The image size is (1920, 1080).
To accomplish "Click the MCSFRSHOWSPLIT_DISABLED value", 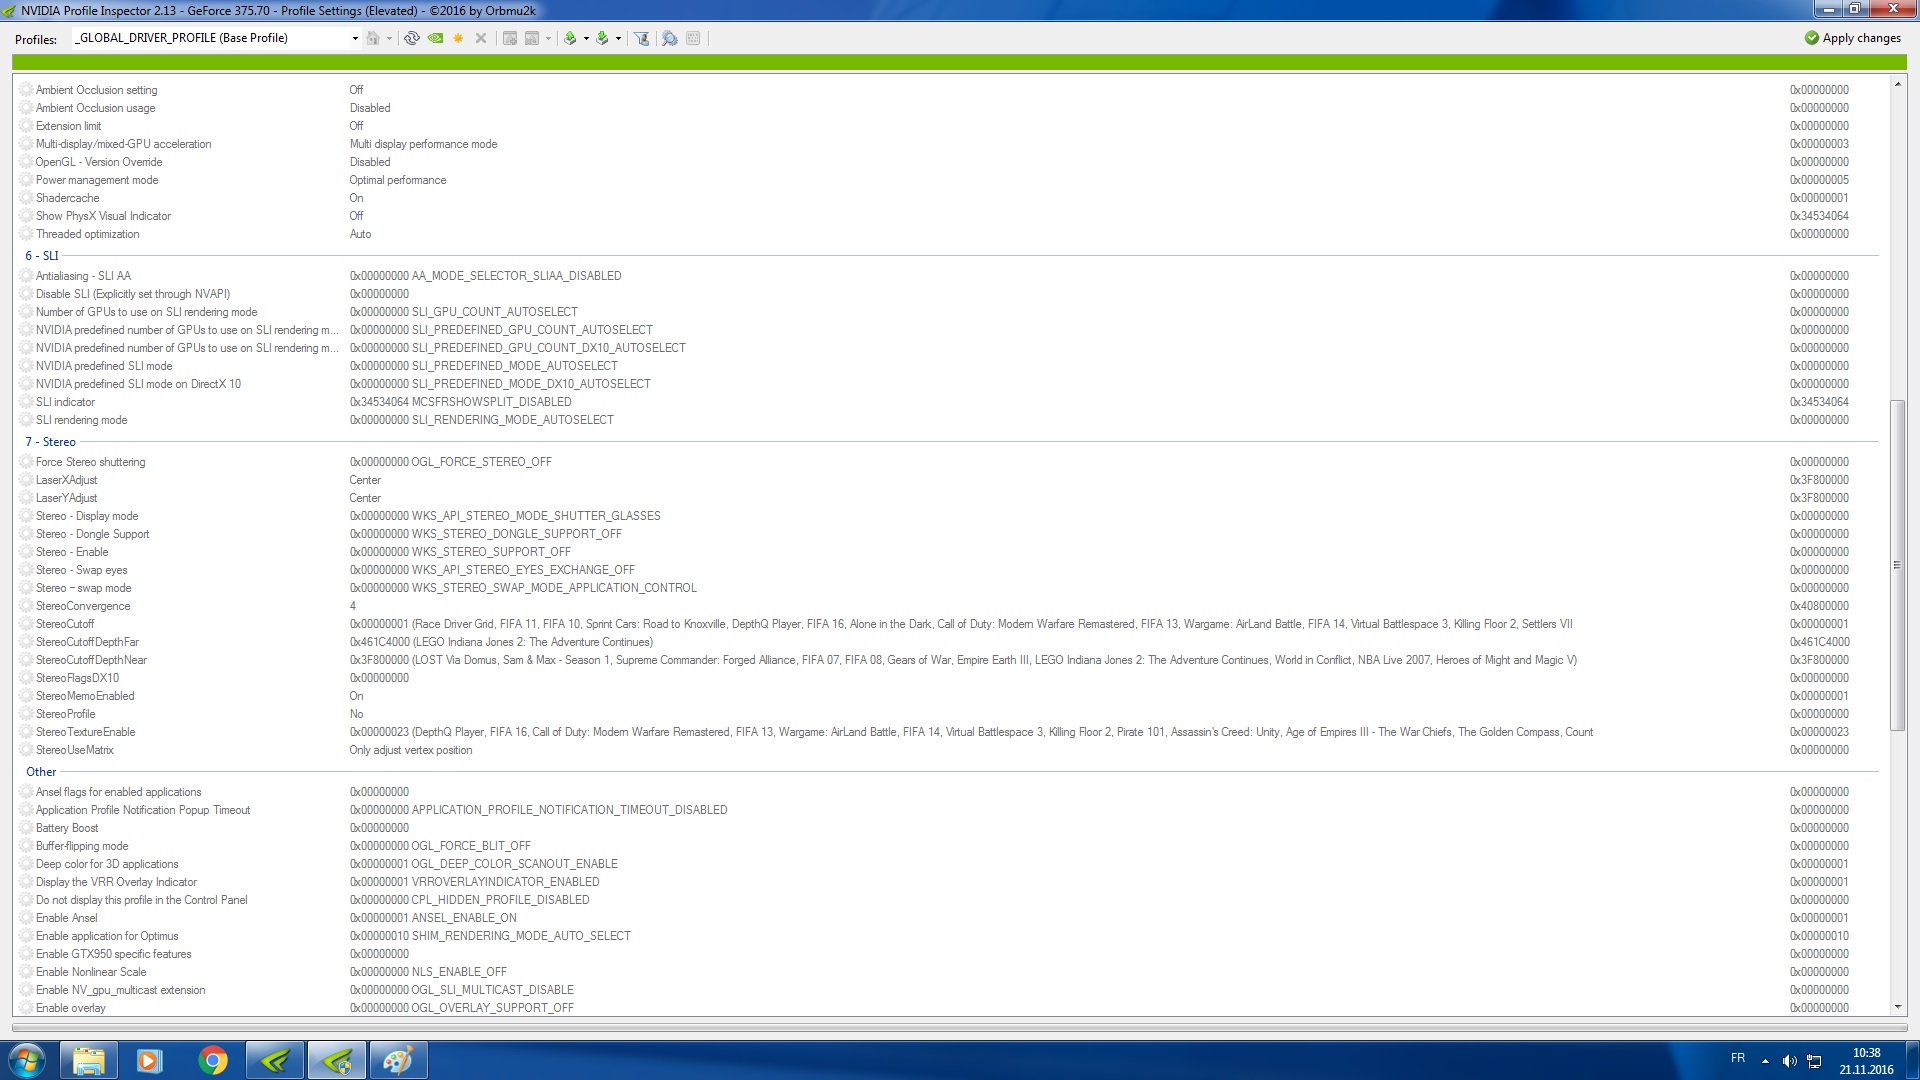I will pyautogui.click(x=492, y=402).
